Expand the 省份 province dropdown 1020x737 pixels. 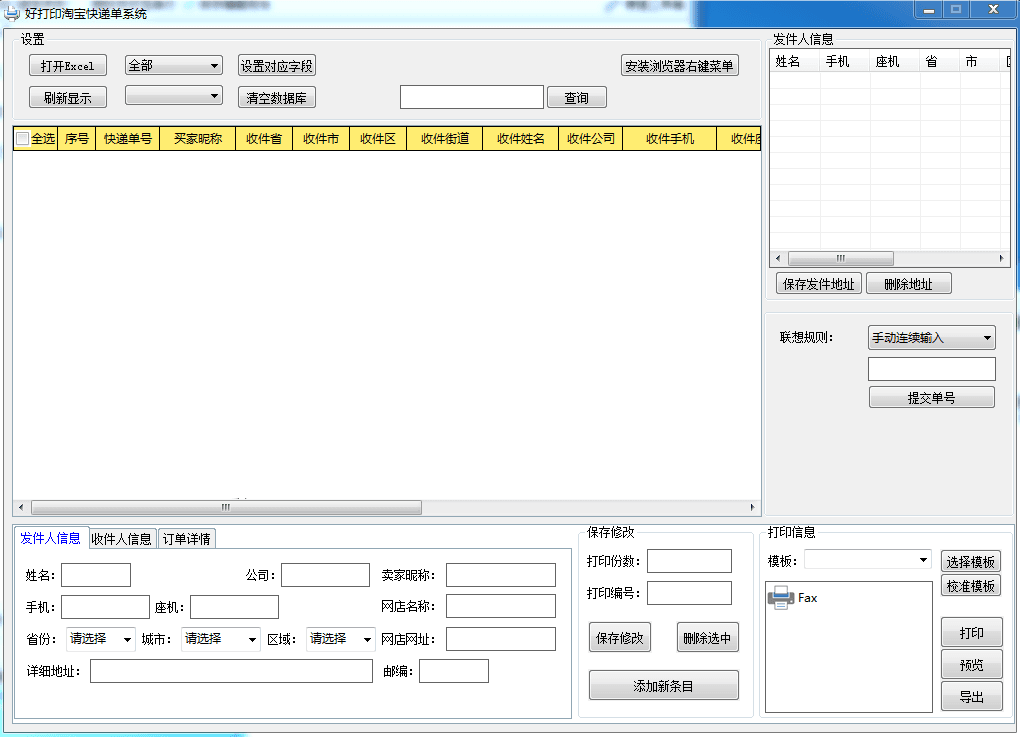tap(100, 639)
